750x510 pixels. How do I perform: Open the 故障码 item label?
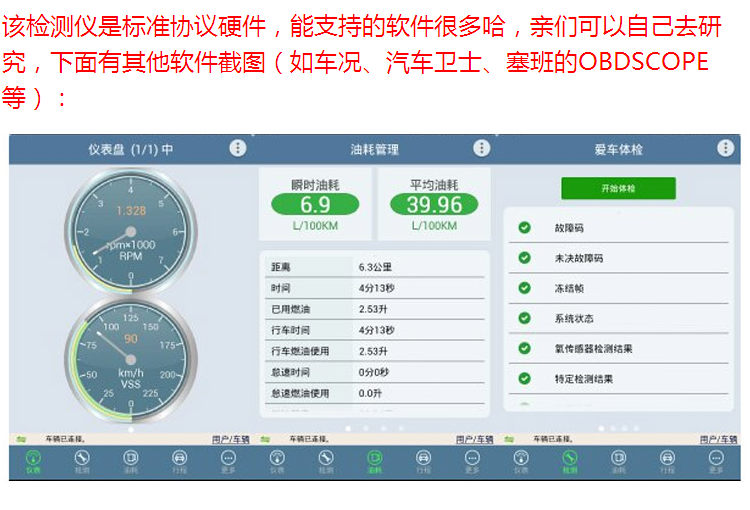tap(569, 228)
